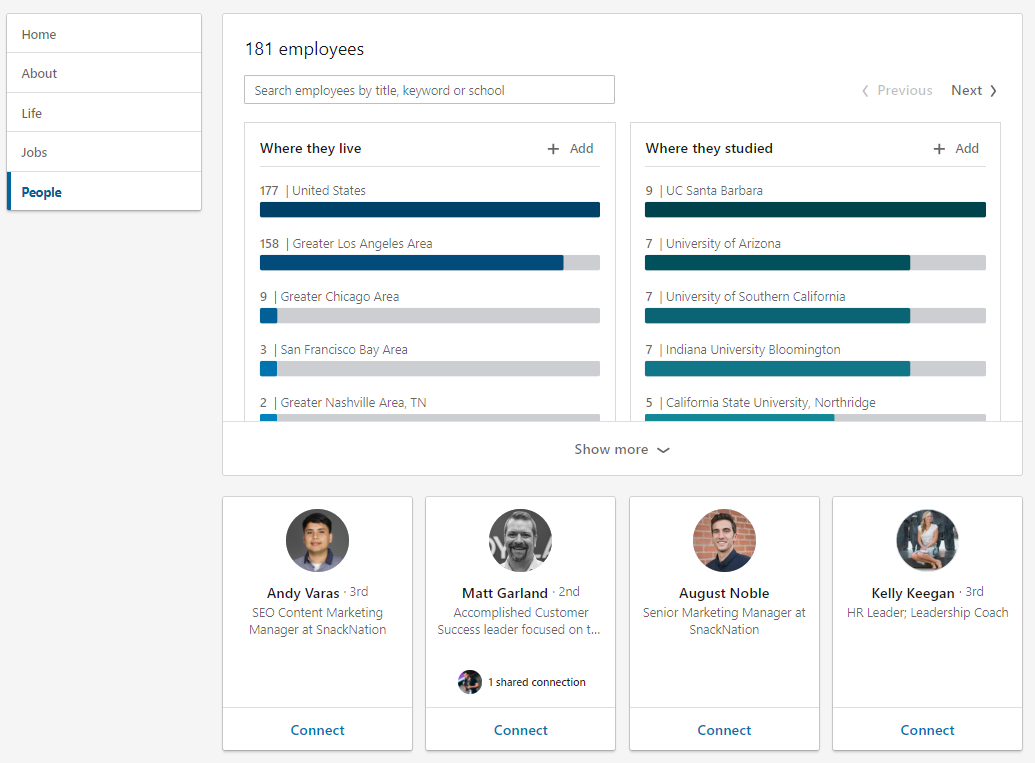Click the Next chevron arrow icon

point(993,91)
